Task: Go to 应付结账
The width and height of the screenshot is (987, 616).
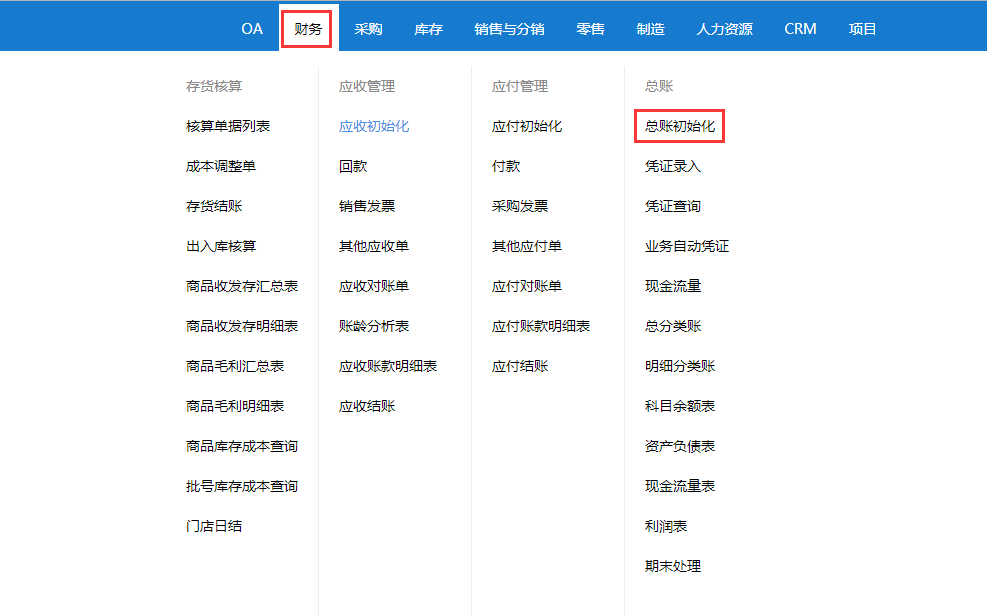Action: pos(520,366)
